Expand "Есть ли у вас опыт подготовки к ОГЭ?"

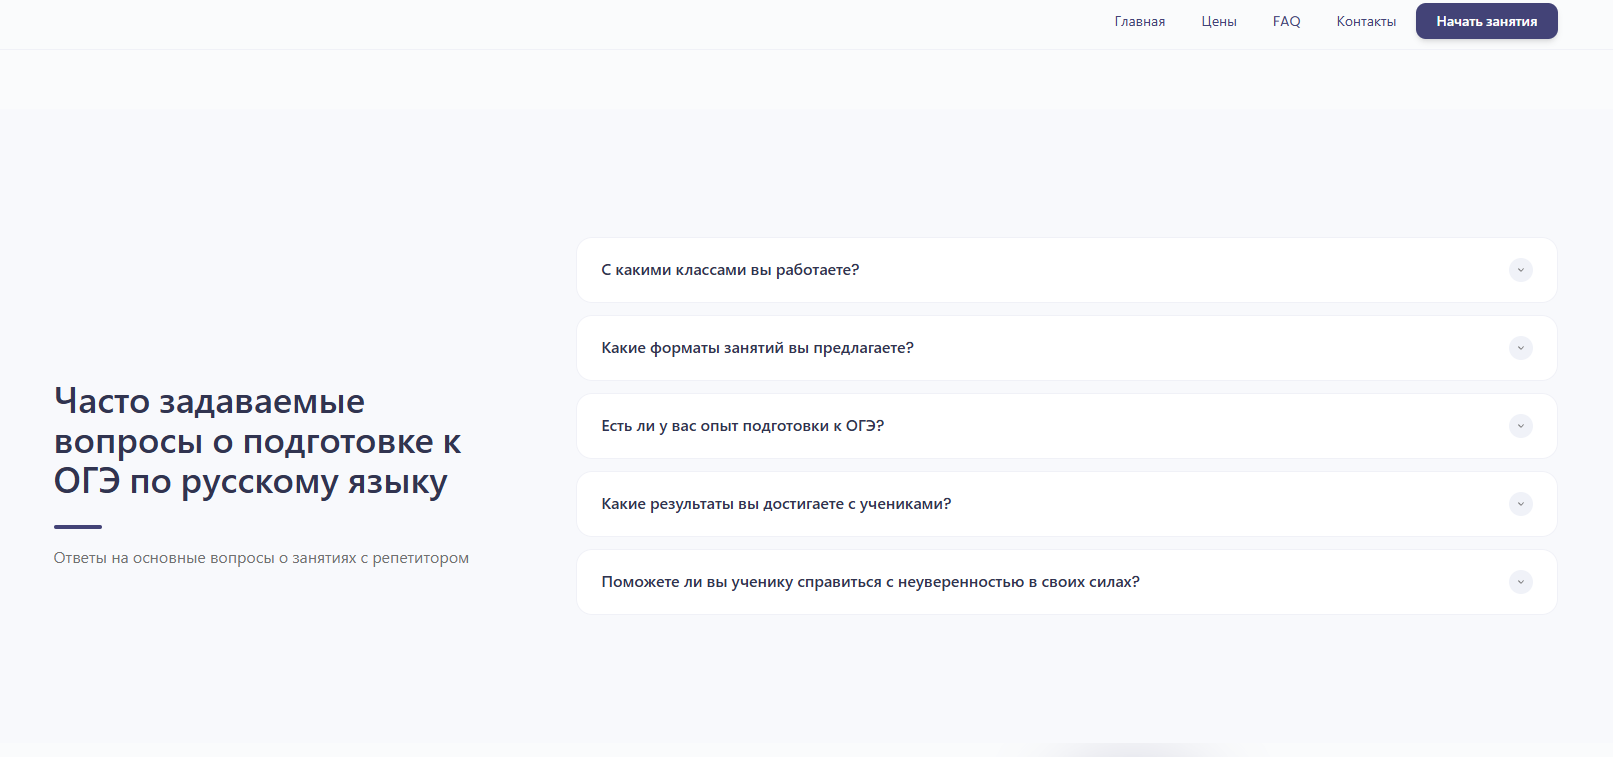[742, 426]
